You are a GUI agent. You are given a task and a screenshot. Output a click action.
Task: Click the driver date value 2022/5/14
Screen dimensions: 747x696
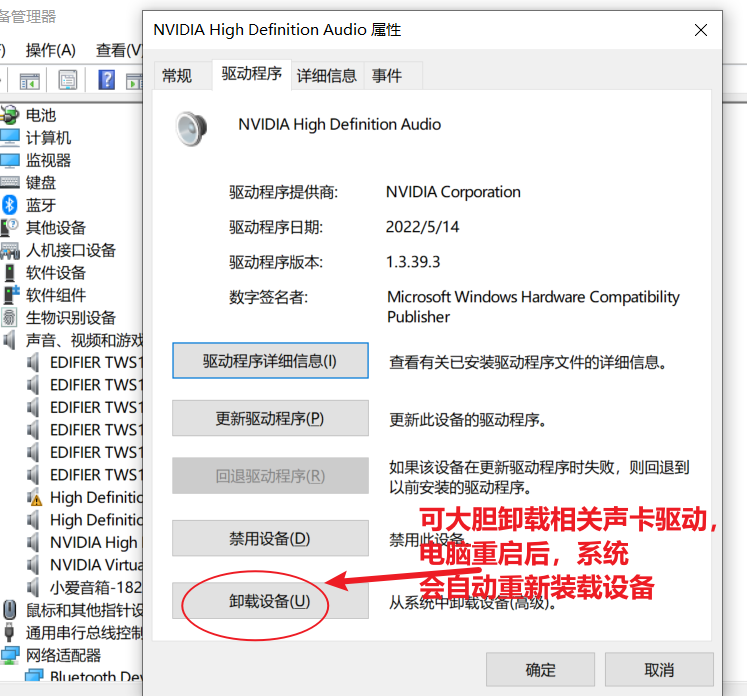coord(423,227)
